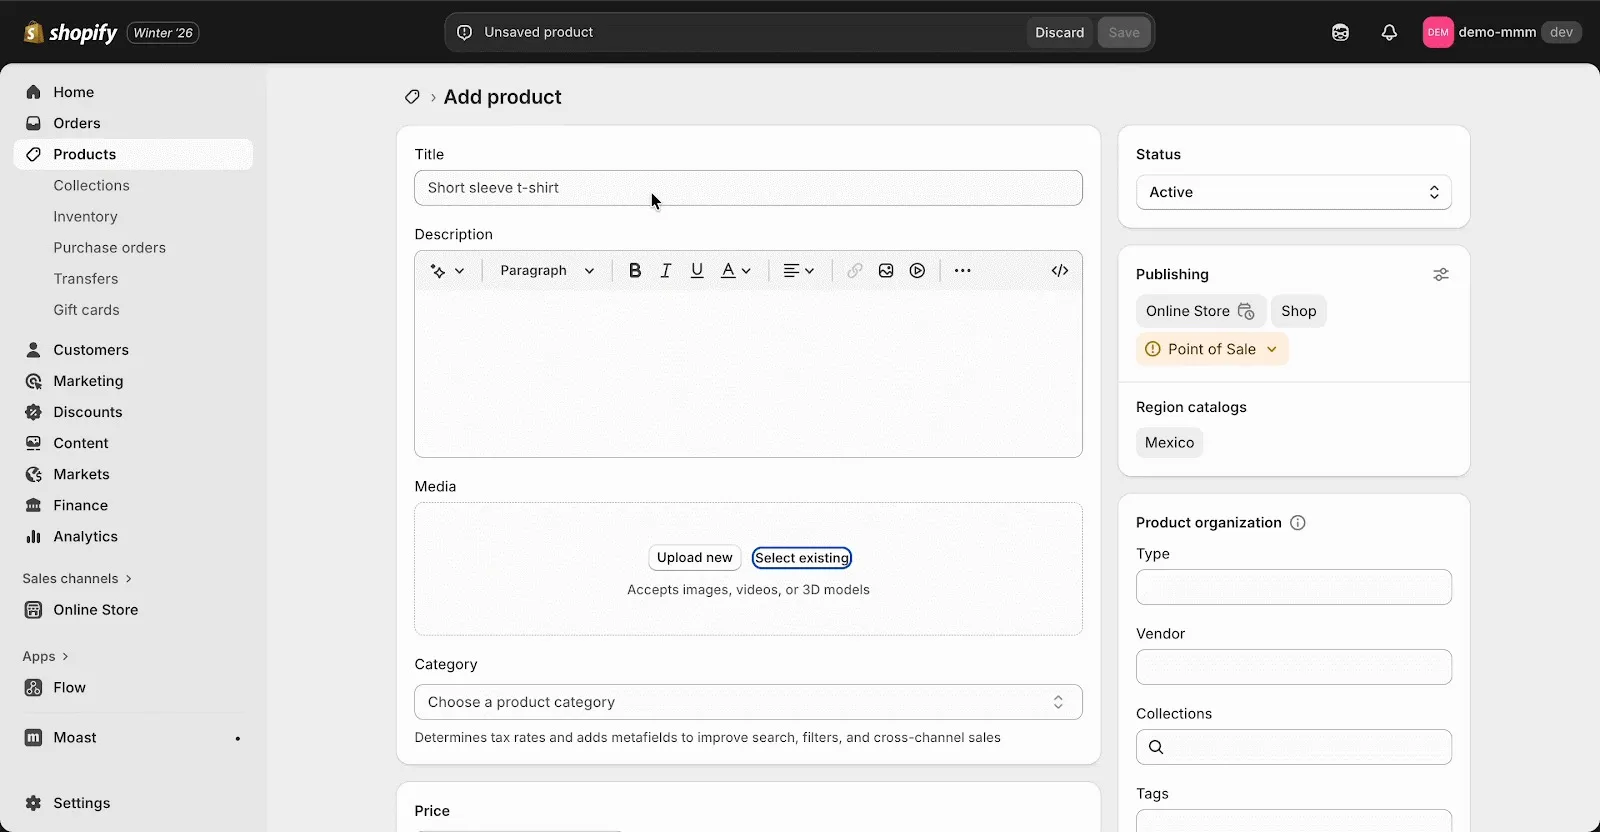Open the notifications bell
Screen dimensions: 1600x832
pyautogui.click(x=1389, y=32)
